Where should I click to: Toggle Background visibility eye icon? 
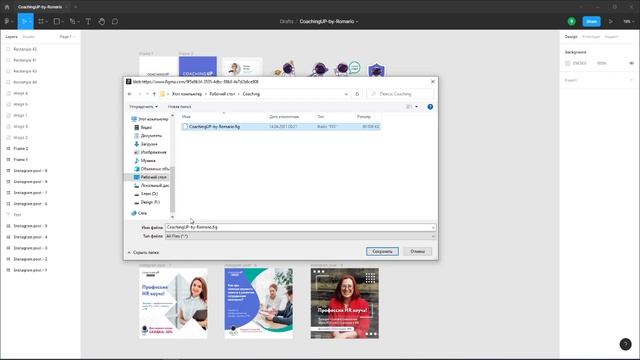631,63
